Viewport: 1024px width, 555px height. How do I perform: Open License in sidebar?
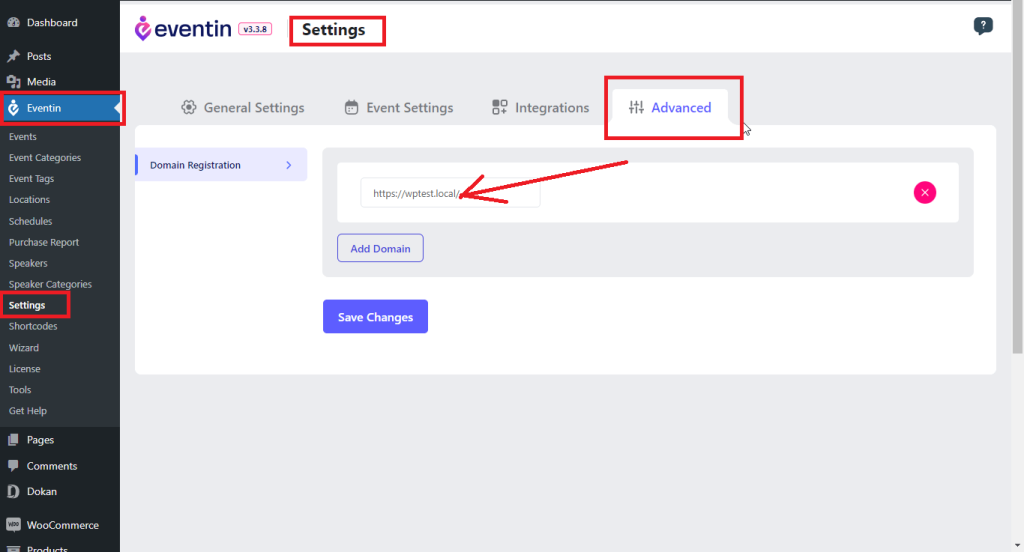point(25,368)
